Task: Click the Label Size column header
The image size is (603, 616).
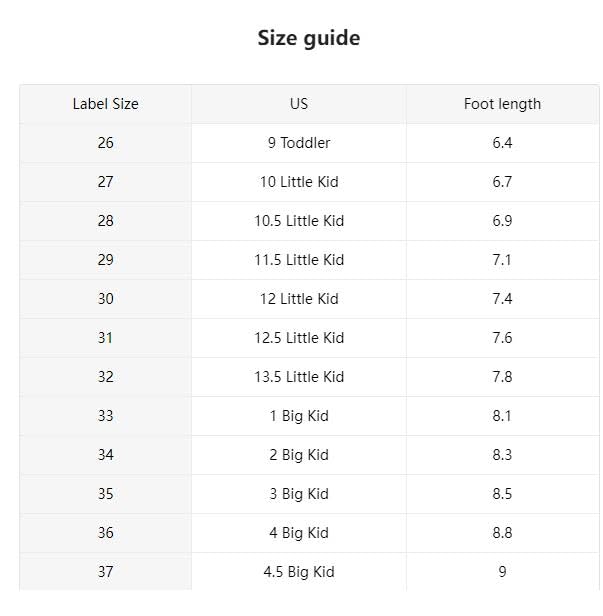Action: pyautogui.click(x=105, y=104)
